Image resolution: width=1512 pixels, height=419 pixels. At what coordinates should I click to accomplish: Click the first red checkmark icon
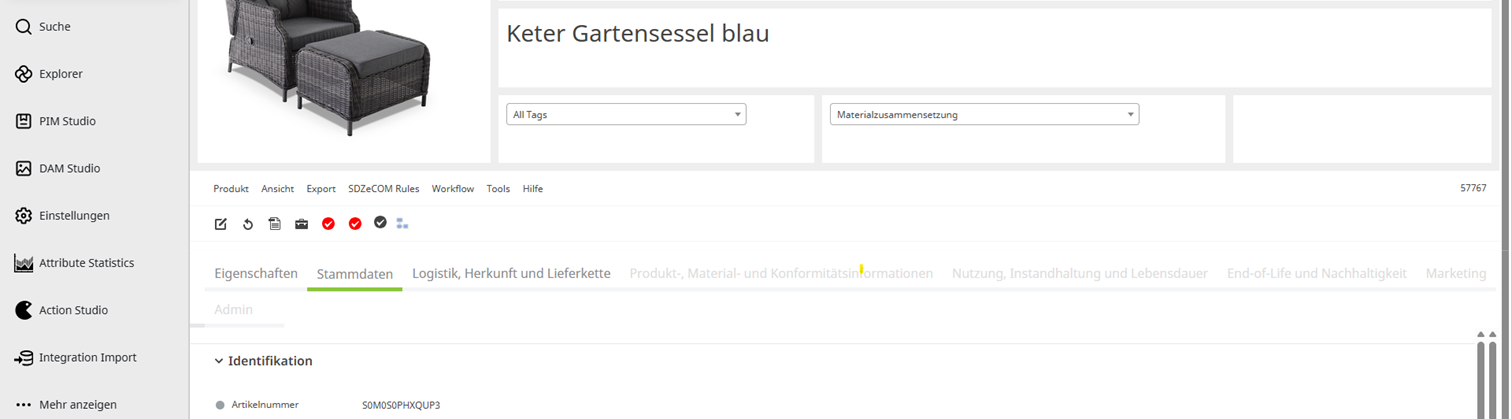(328, 224)
